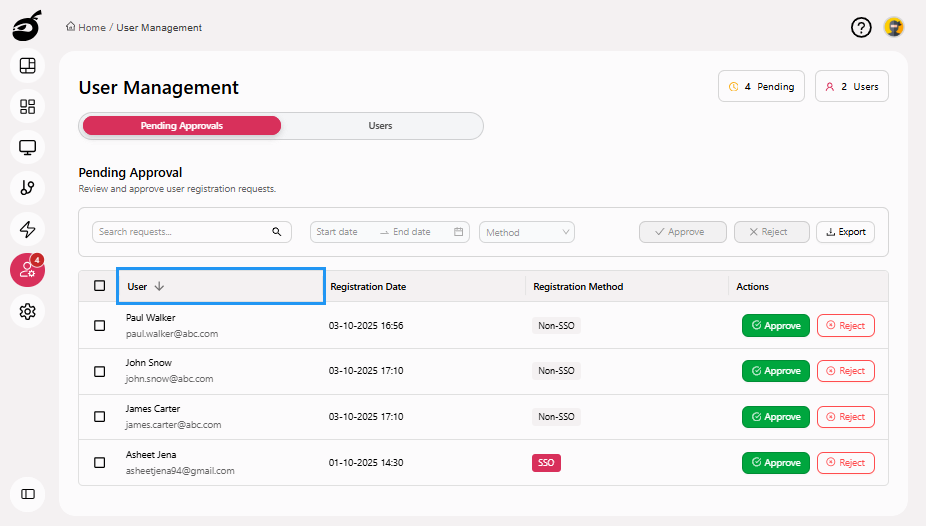This screenshot has height=526, width=926.
Task: Reject James Carter's registration request
Action: [x=845, y=417]
